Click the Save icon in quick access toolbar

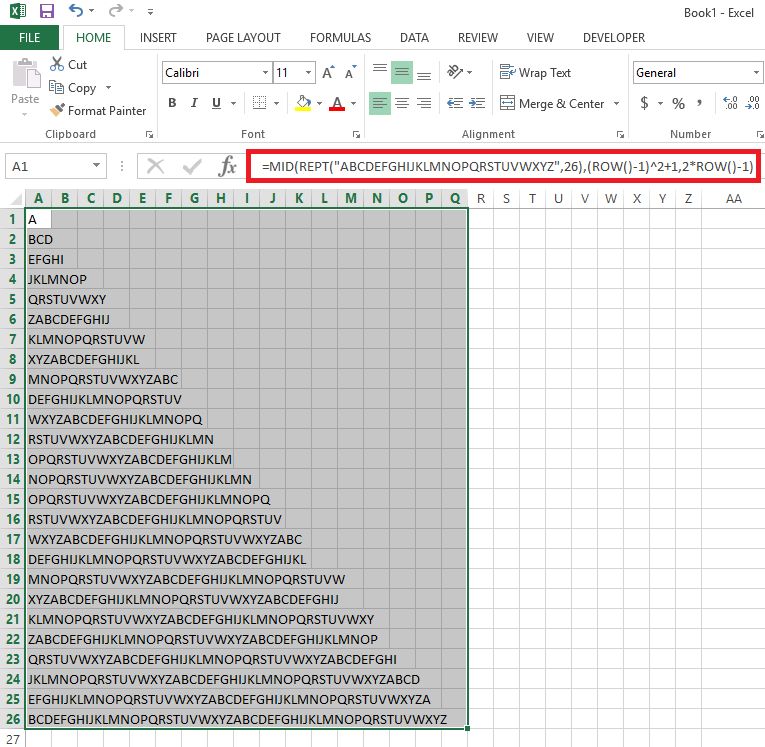(x=47, y=11)
